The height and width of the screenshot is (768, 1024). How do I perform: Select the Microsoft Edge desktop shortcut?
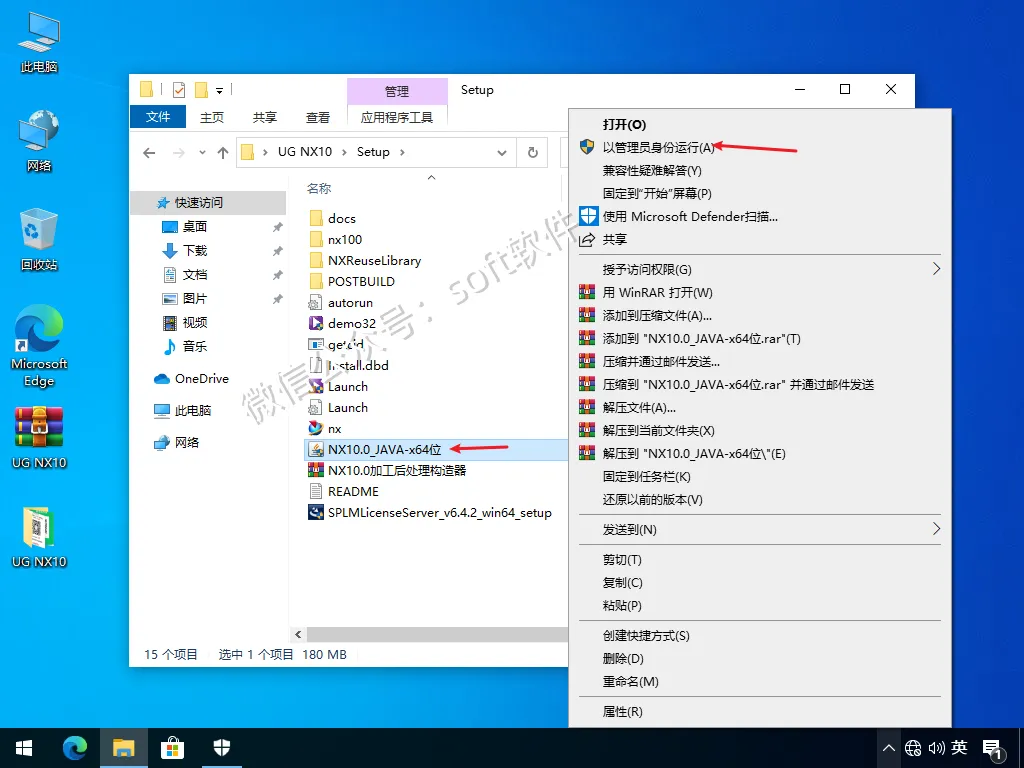pos(39,346)
